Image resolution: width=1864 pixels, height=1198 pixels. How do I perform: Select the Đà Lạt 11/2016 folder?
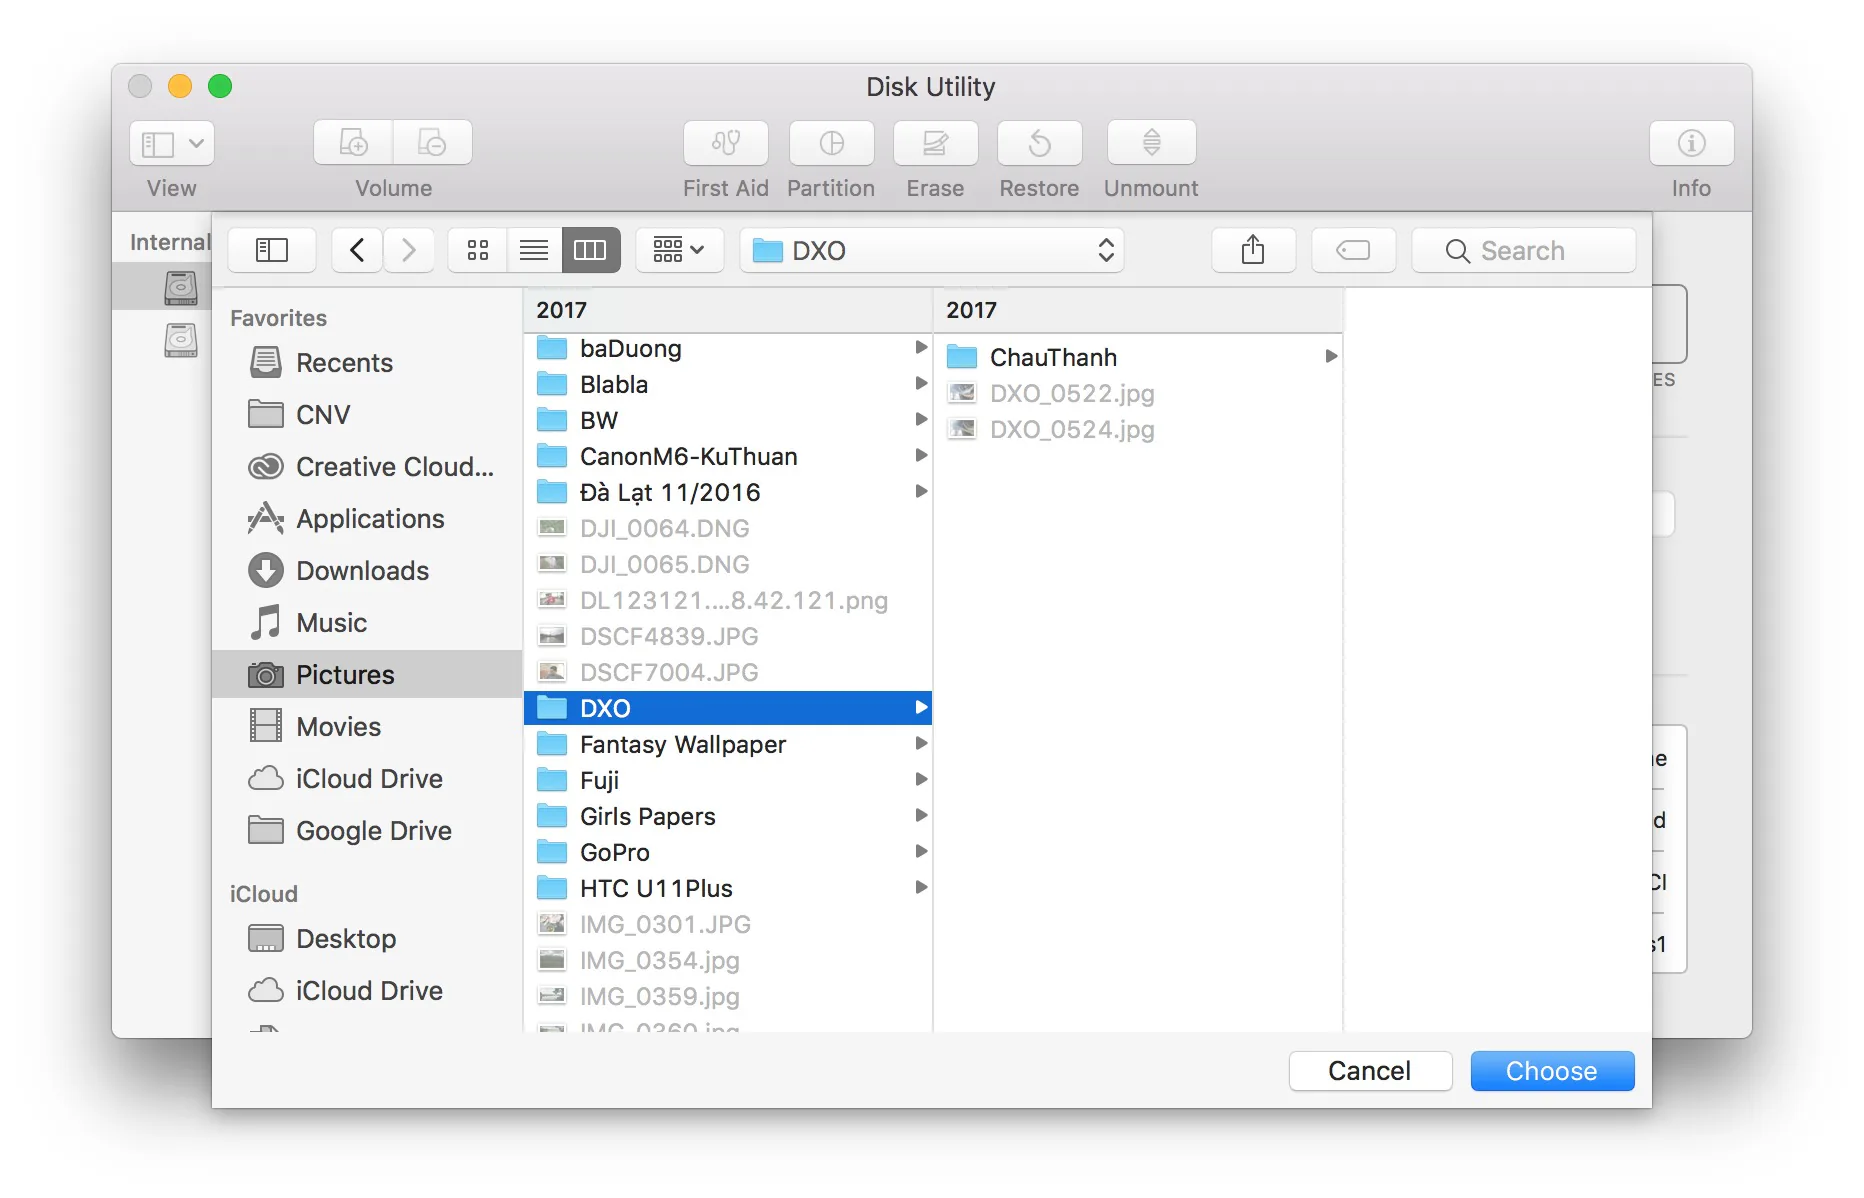coord(728,492)
